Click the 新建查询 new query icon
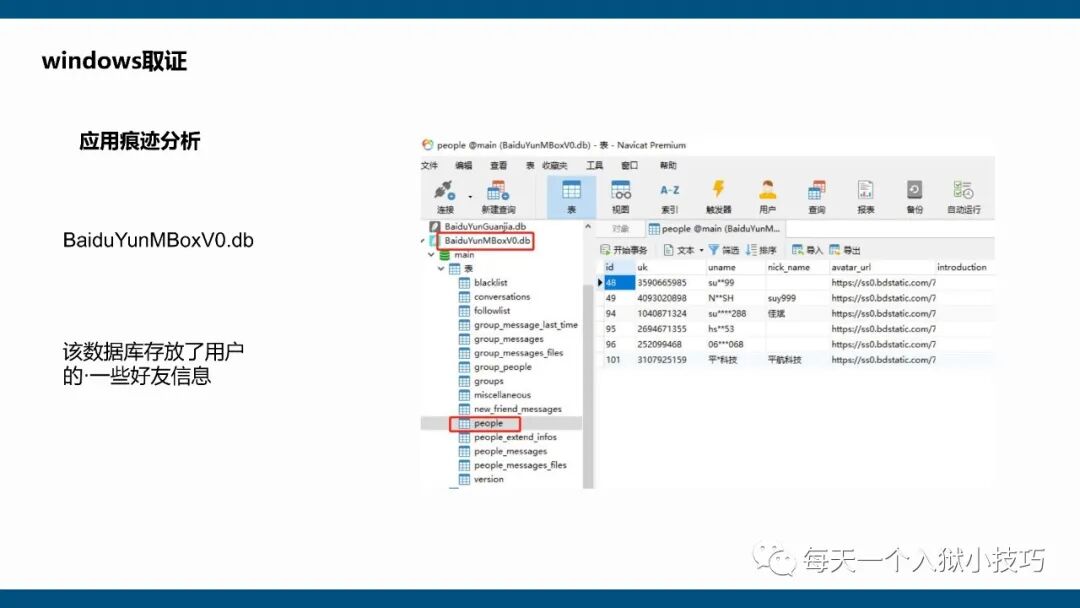Screen dimensions: 1080x608 pos(498,196)
